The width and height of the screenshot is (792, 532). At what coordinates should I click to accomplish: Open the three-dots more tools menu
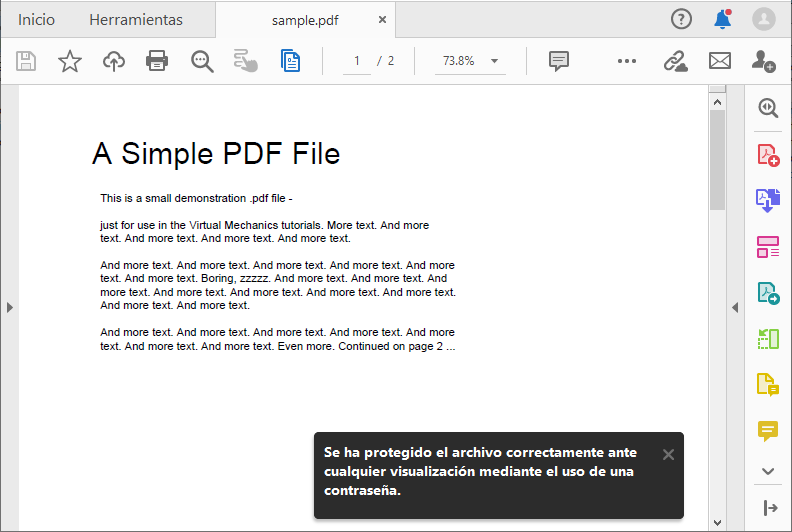click(x=627, y=61)
